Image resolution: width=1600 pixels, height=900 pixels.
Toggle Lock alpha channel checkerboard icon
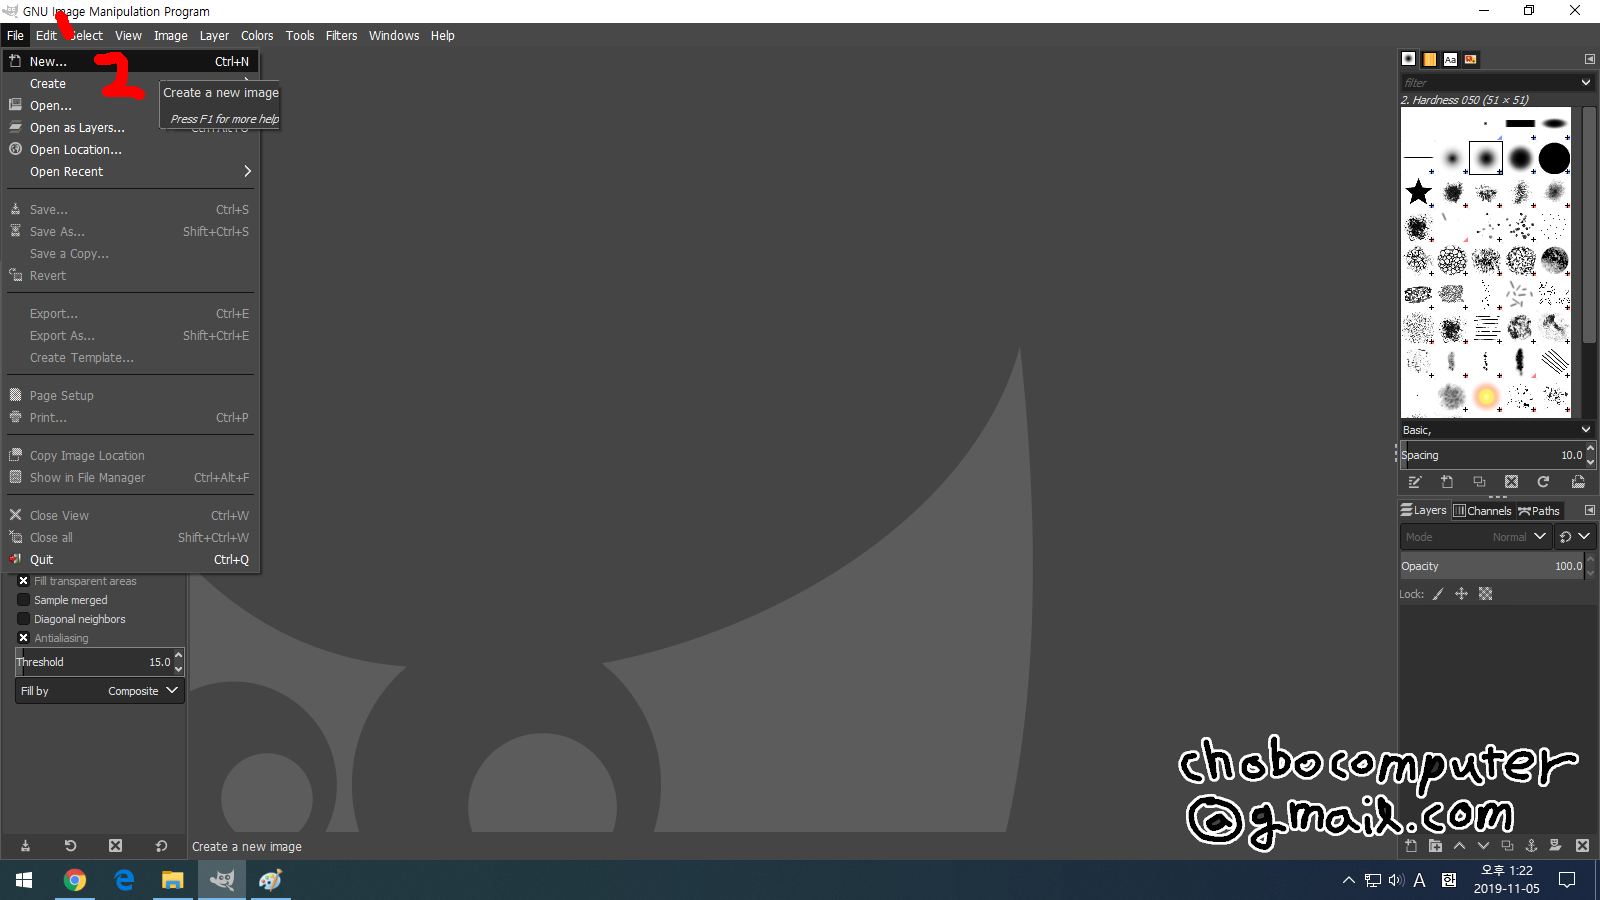pyautogui.click(x=1485, y=594)
